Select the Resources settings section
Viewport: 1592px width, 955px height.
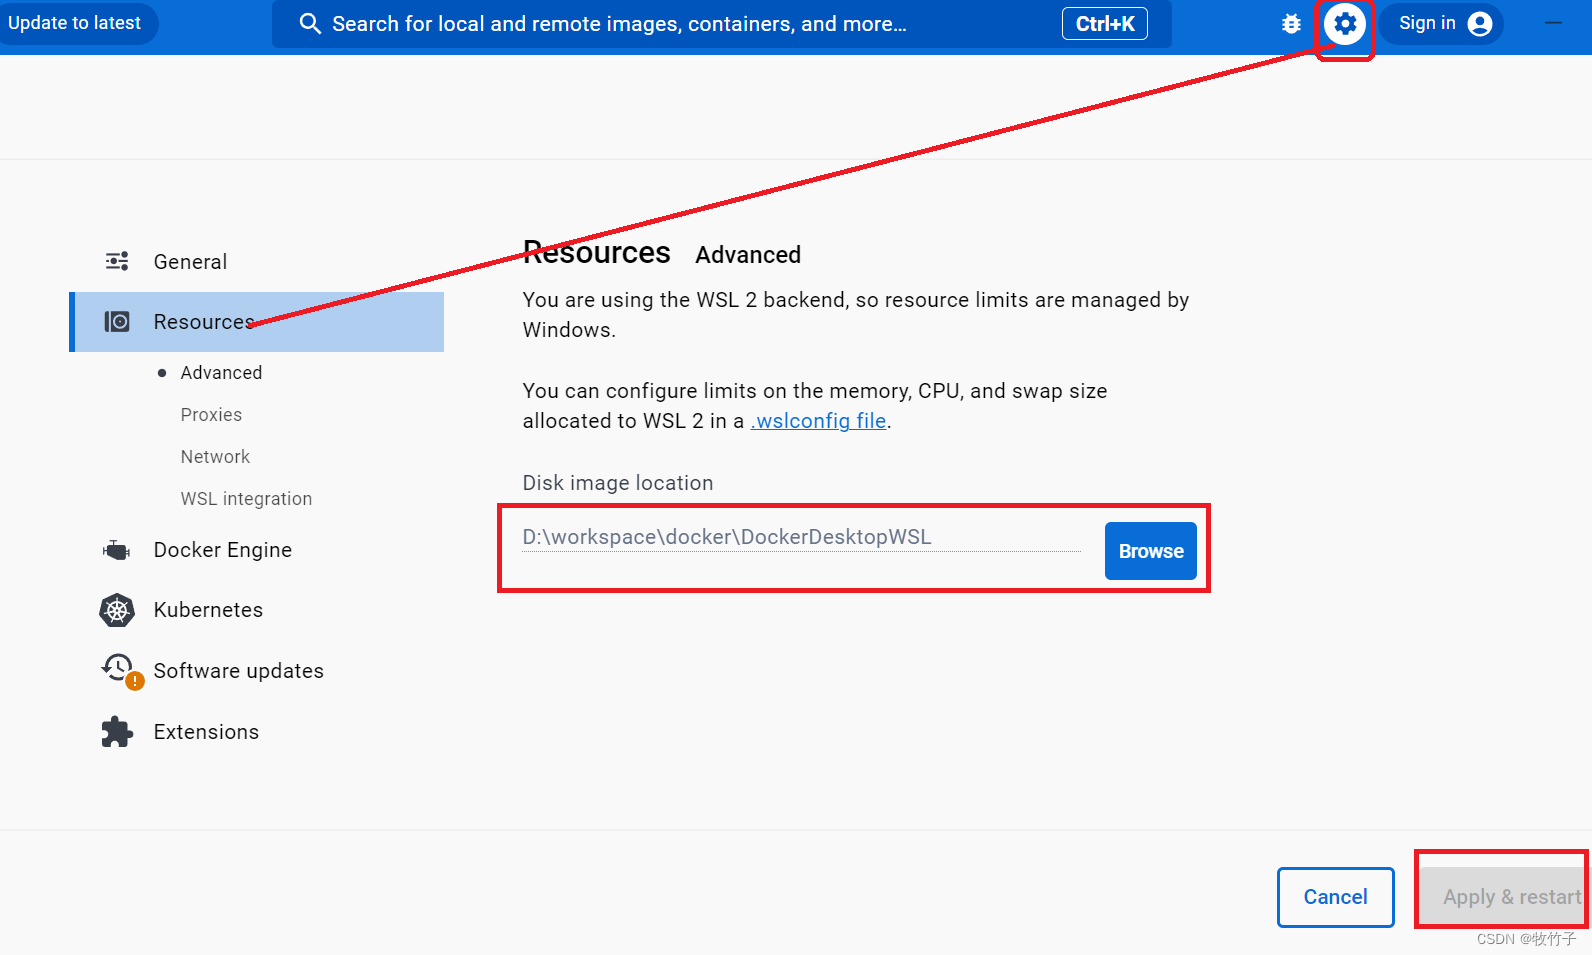[x=256, y=322]
